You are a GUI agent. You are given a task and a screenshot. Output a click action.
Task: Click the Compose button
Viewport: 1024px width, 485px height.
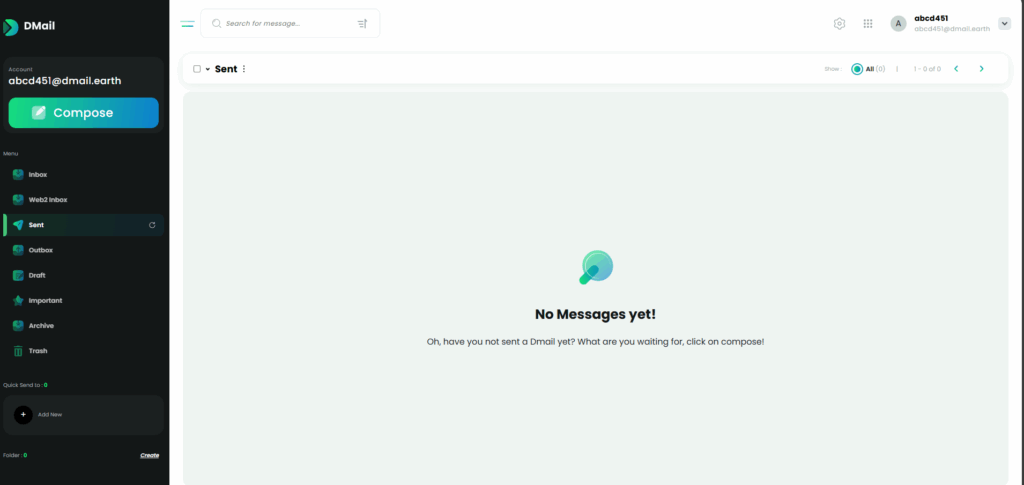tap(83, 113)
